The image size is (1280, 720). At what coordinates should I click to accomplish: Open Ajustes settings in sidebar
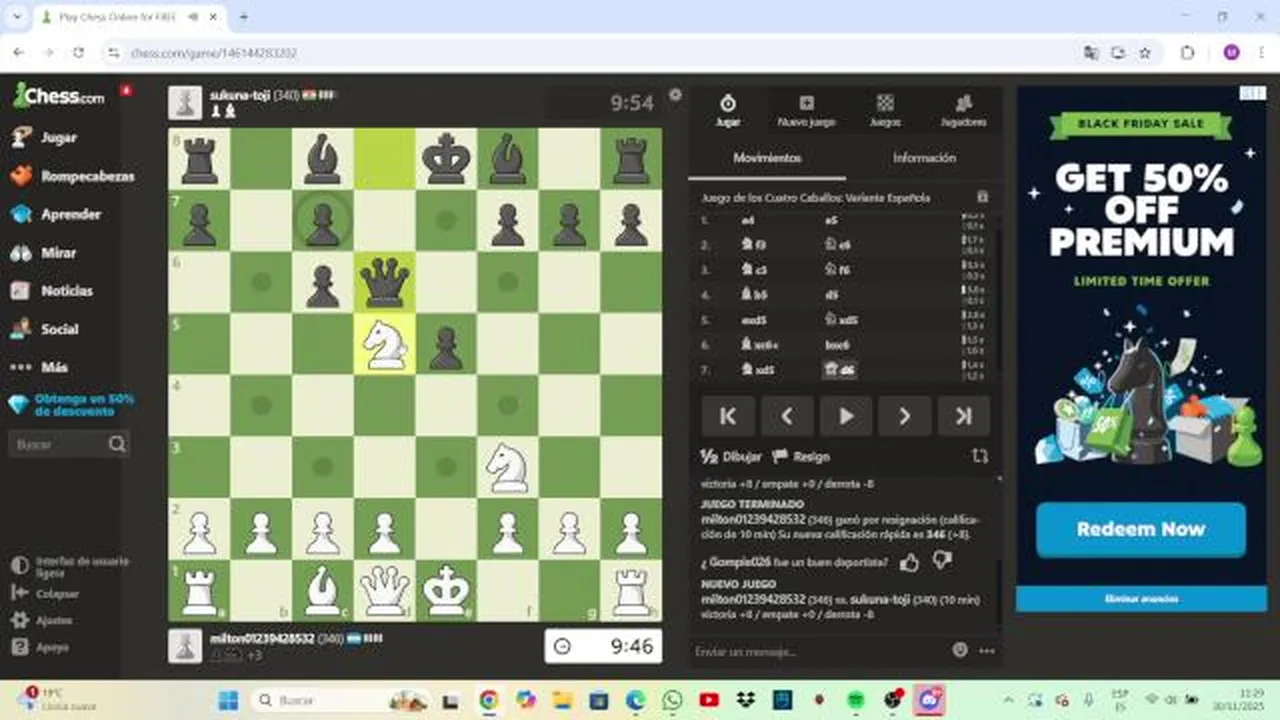(40, 620)
